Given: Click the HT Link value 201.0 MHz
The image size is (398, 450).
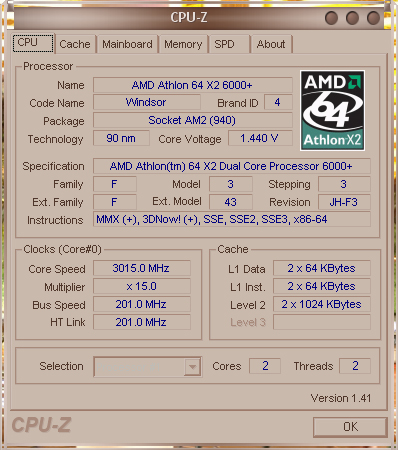Looking at the screenshot, I should (x=142, y=322).
